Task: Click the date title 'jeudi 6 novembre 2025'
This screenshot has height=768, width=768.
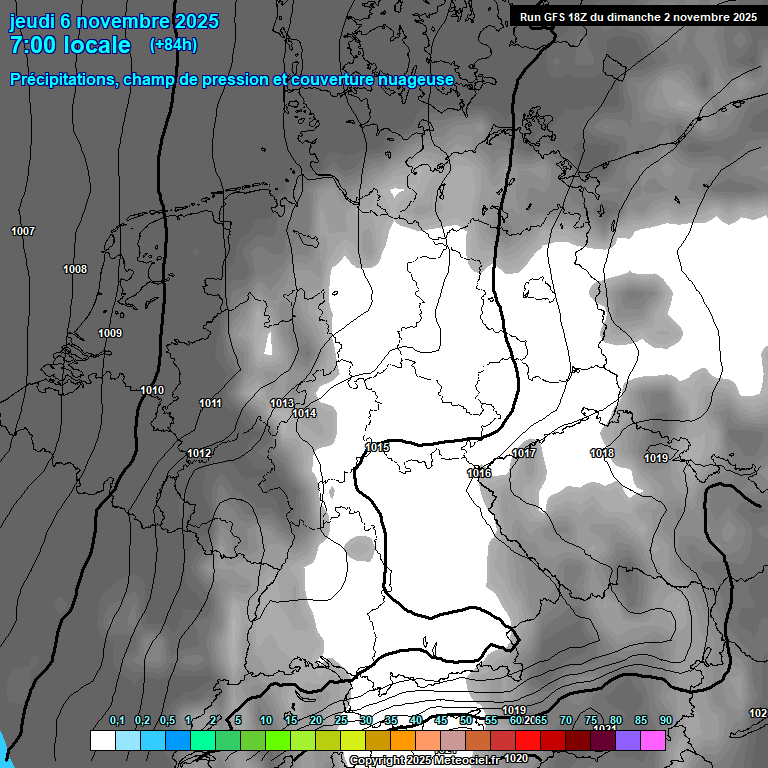Action: 114,22
